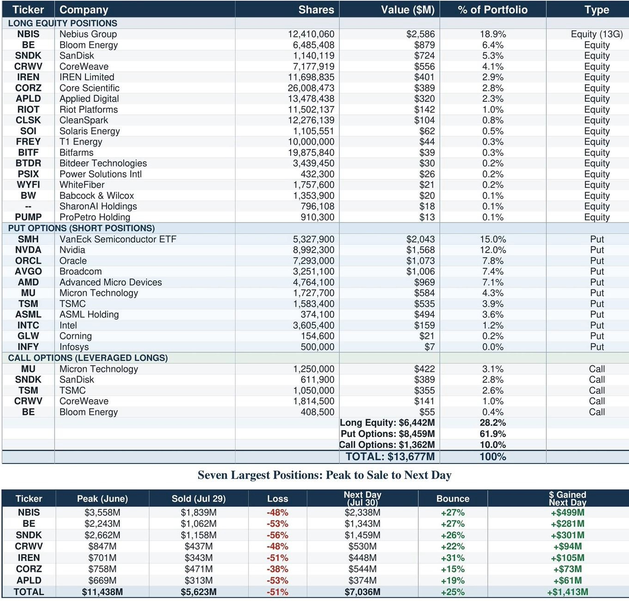Select the Value ($M) column header
The height and width of the screenshot is (601, 629).
pyautogui.click(x=408, y=10)
